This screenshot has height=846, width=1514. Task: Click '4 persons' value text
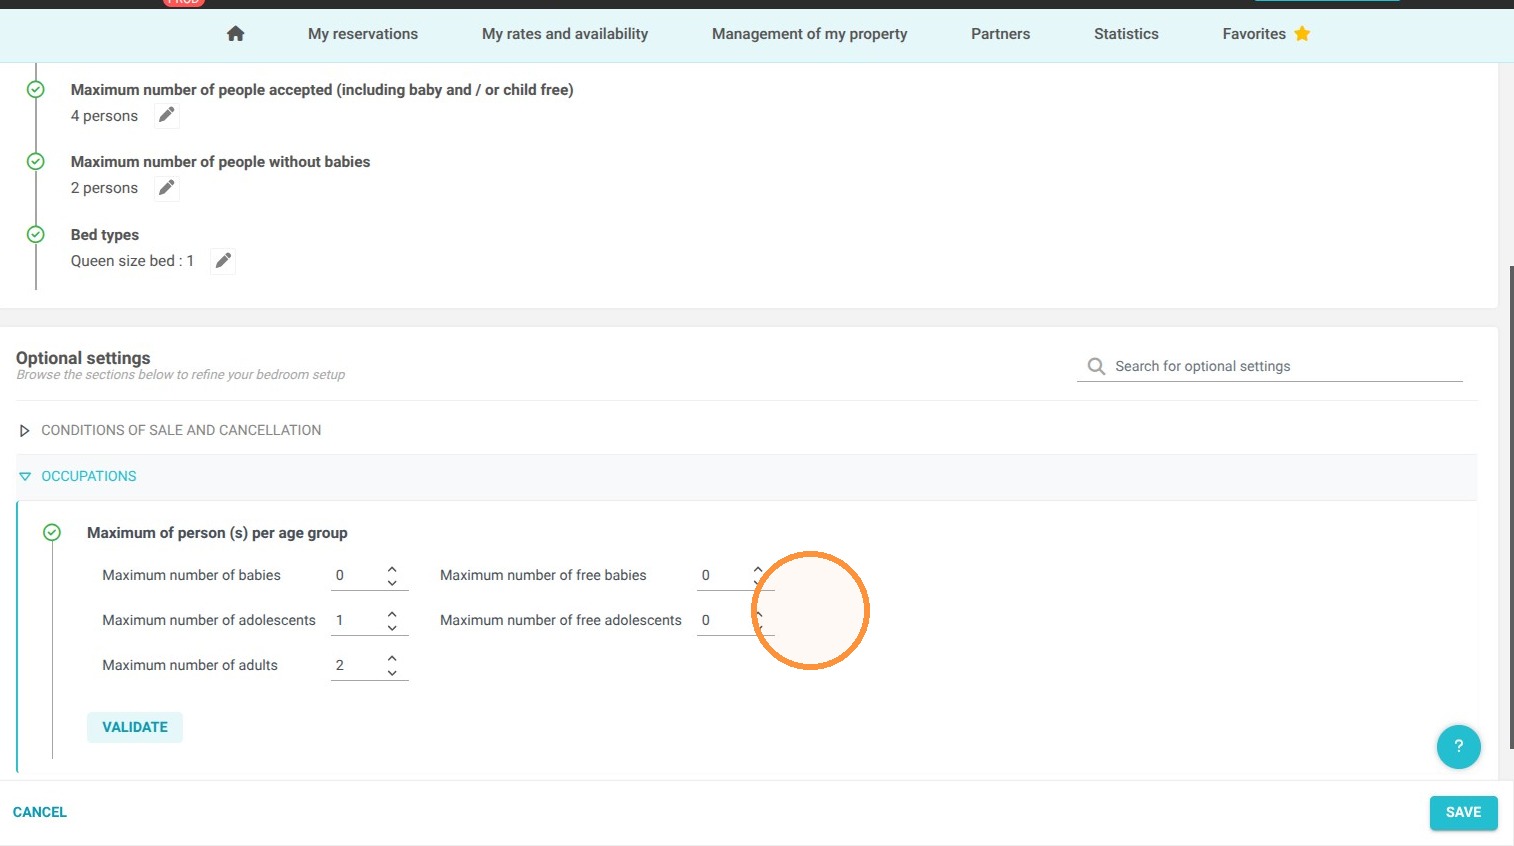click(104, 116)
